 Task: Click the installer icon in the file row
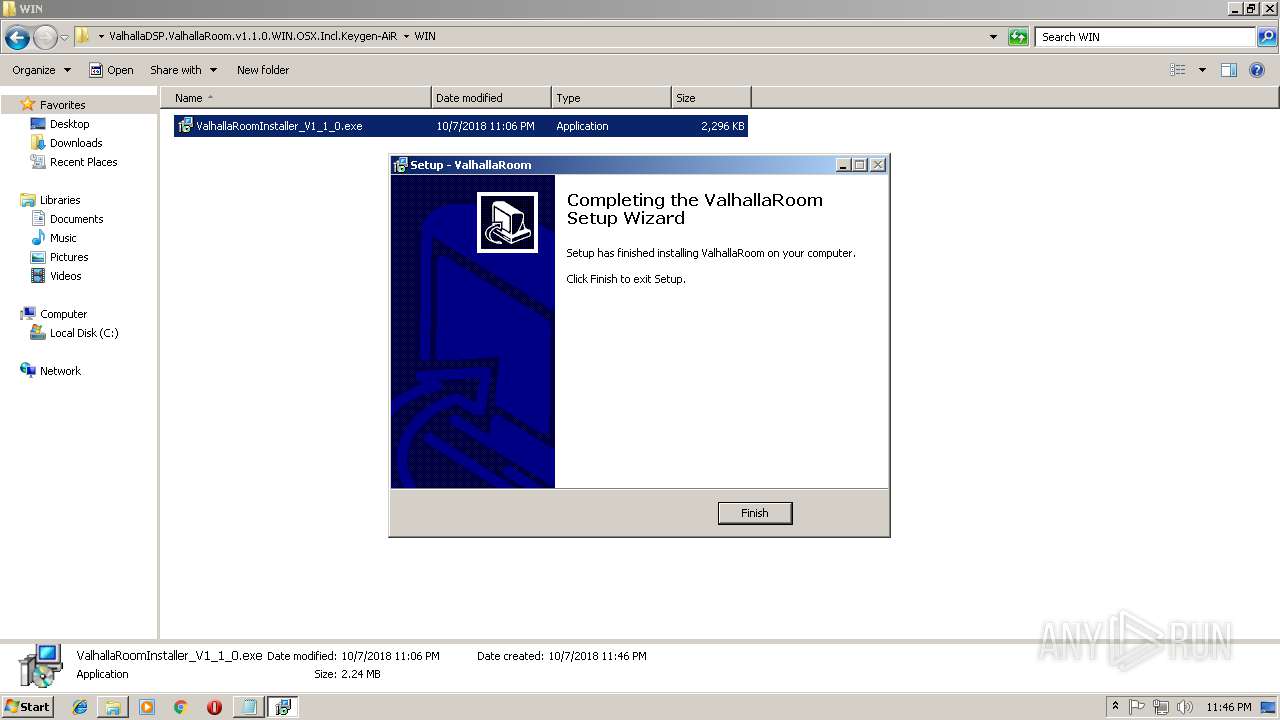point(185,126)
